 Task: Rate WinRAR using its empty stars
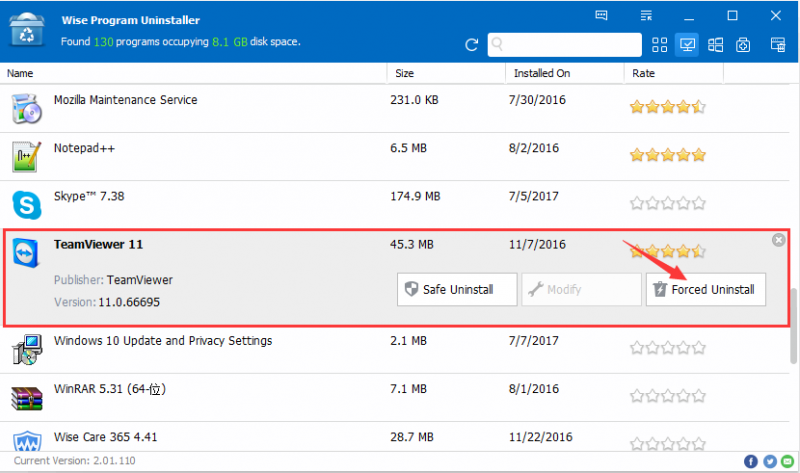667,396
